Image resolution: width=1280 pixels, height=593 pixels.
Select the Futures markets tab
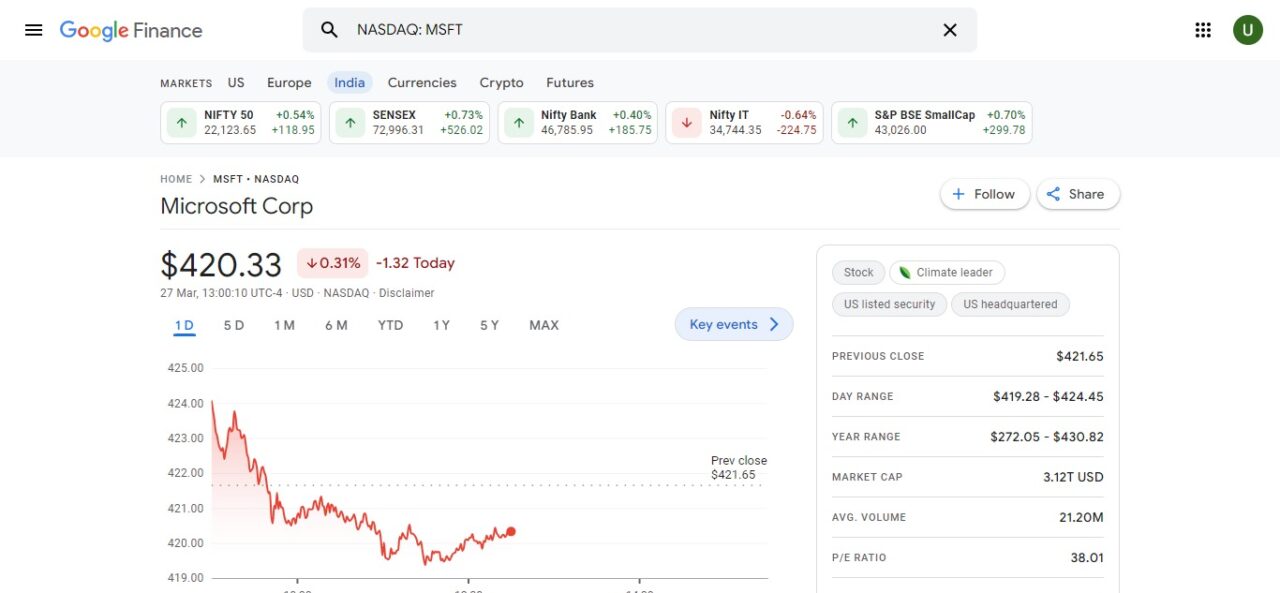coord(570,83)
